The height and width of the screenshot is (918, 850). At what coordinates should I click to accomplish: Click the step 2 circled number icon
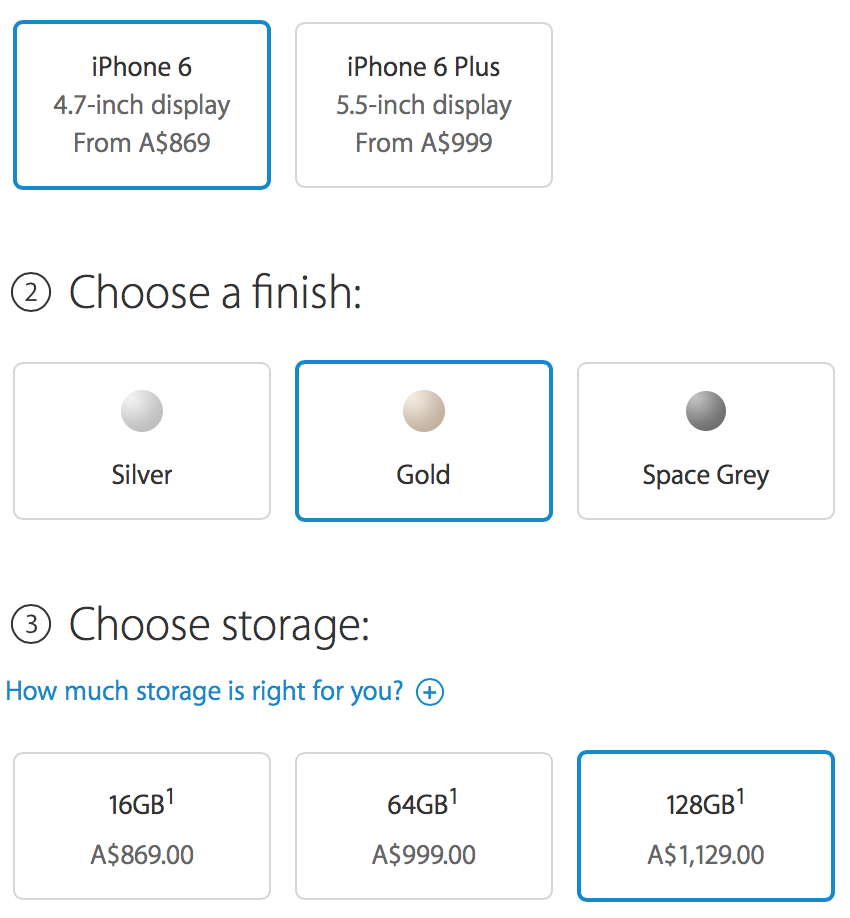(x=31, y=294)
